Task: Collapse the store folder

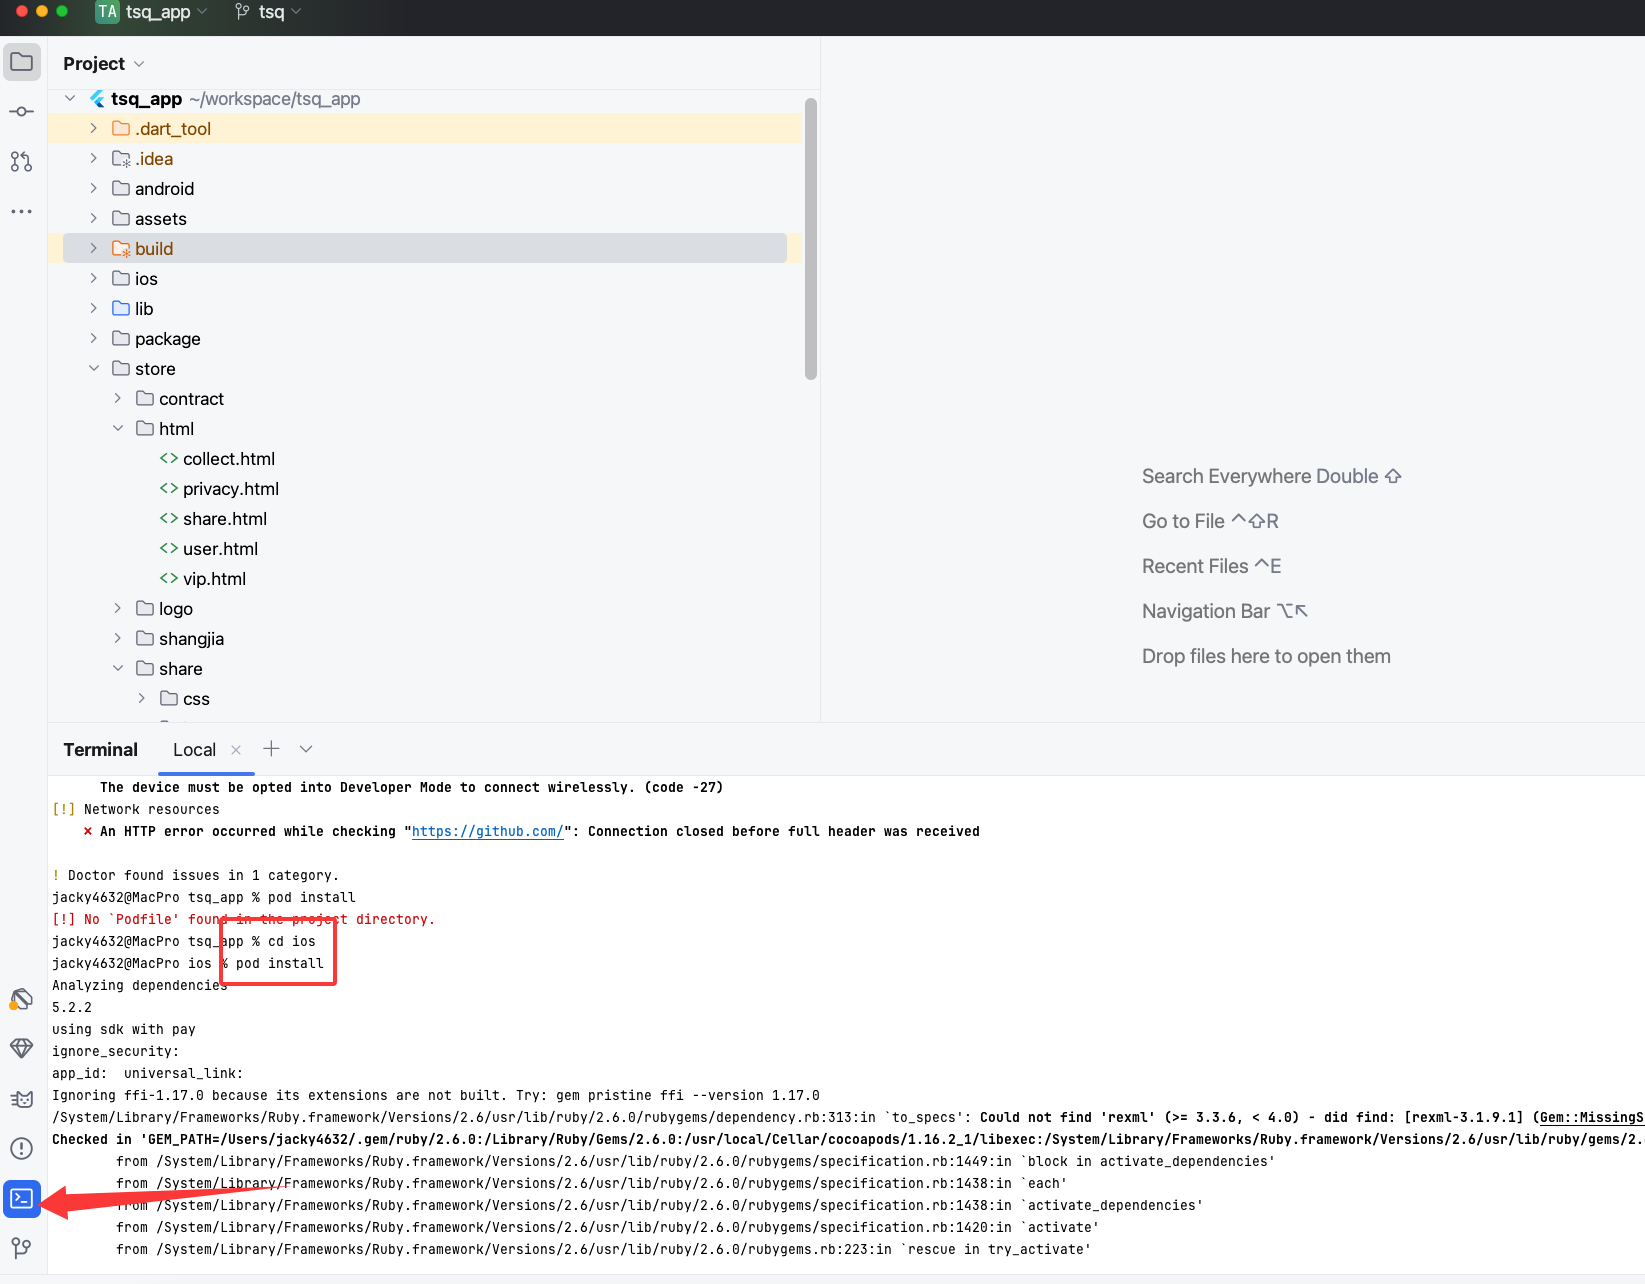Action: coord(94,369)
